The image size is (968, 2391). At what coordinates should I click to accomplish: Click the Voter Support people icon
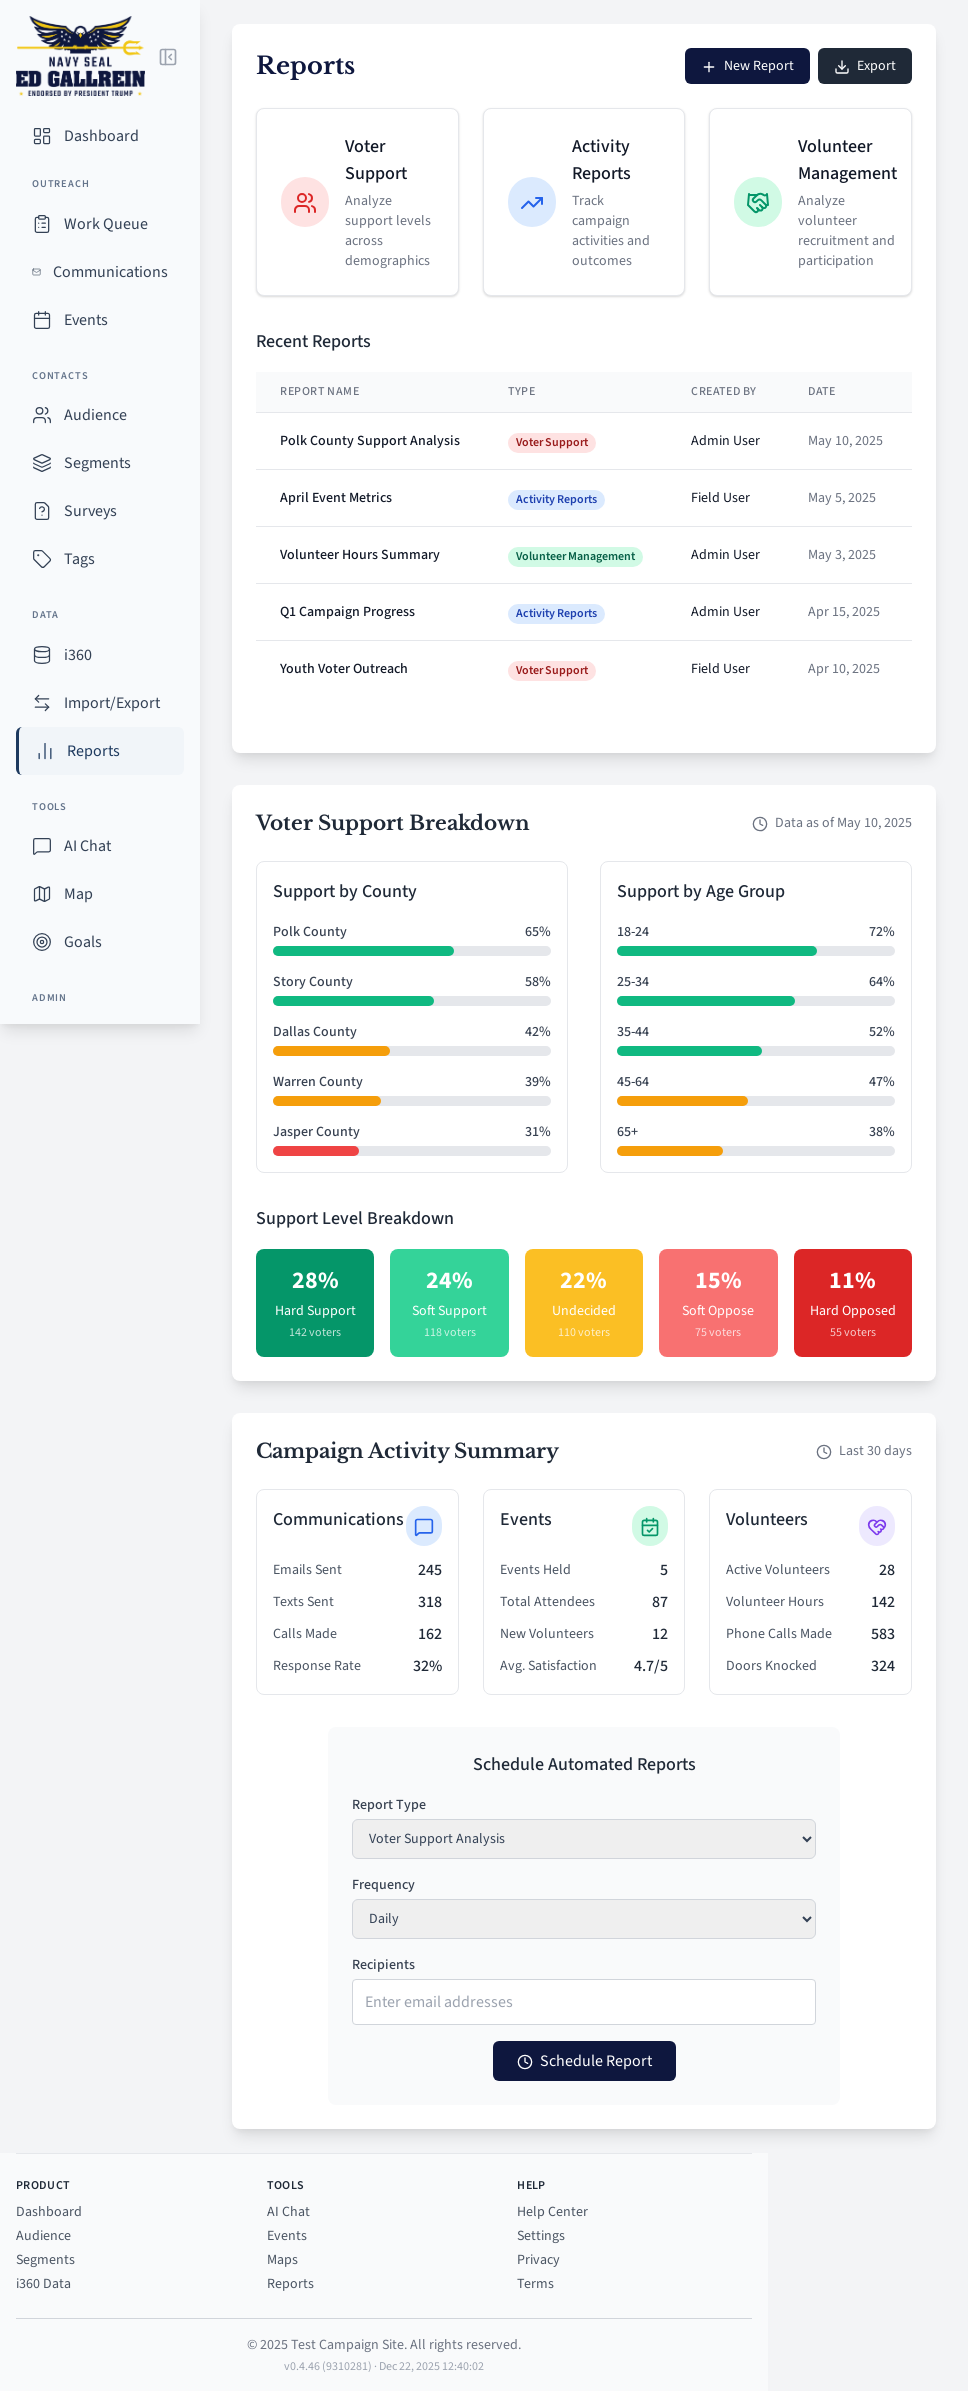pos(305,203)
